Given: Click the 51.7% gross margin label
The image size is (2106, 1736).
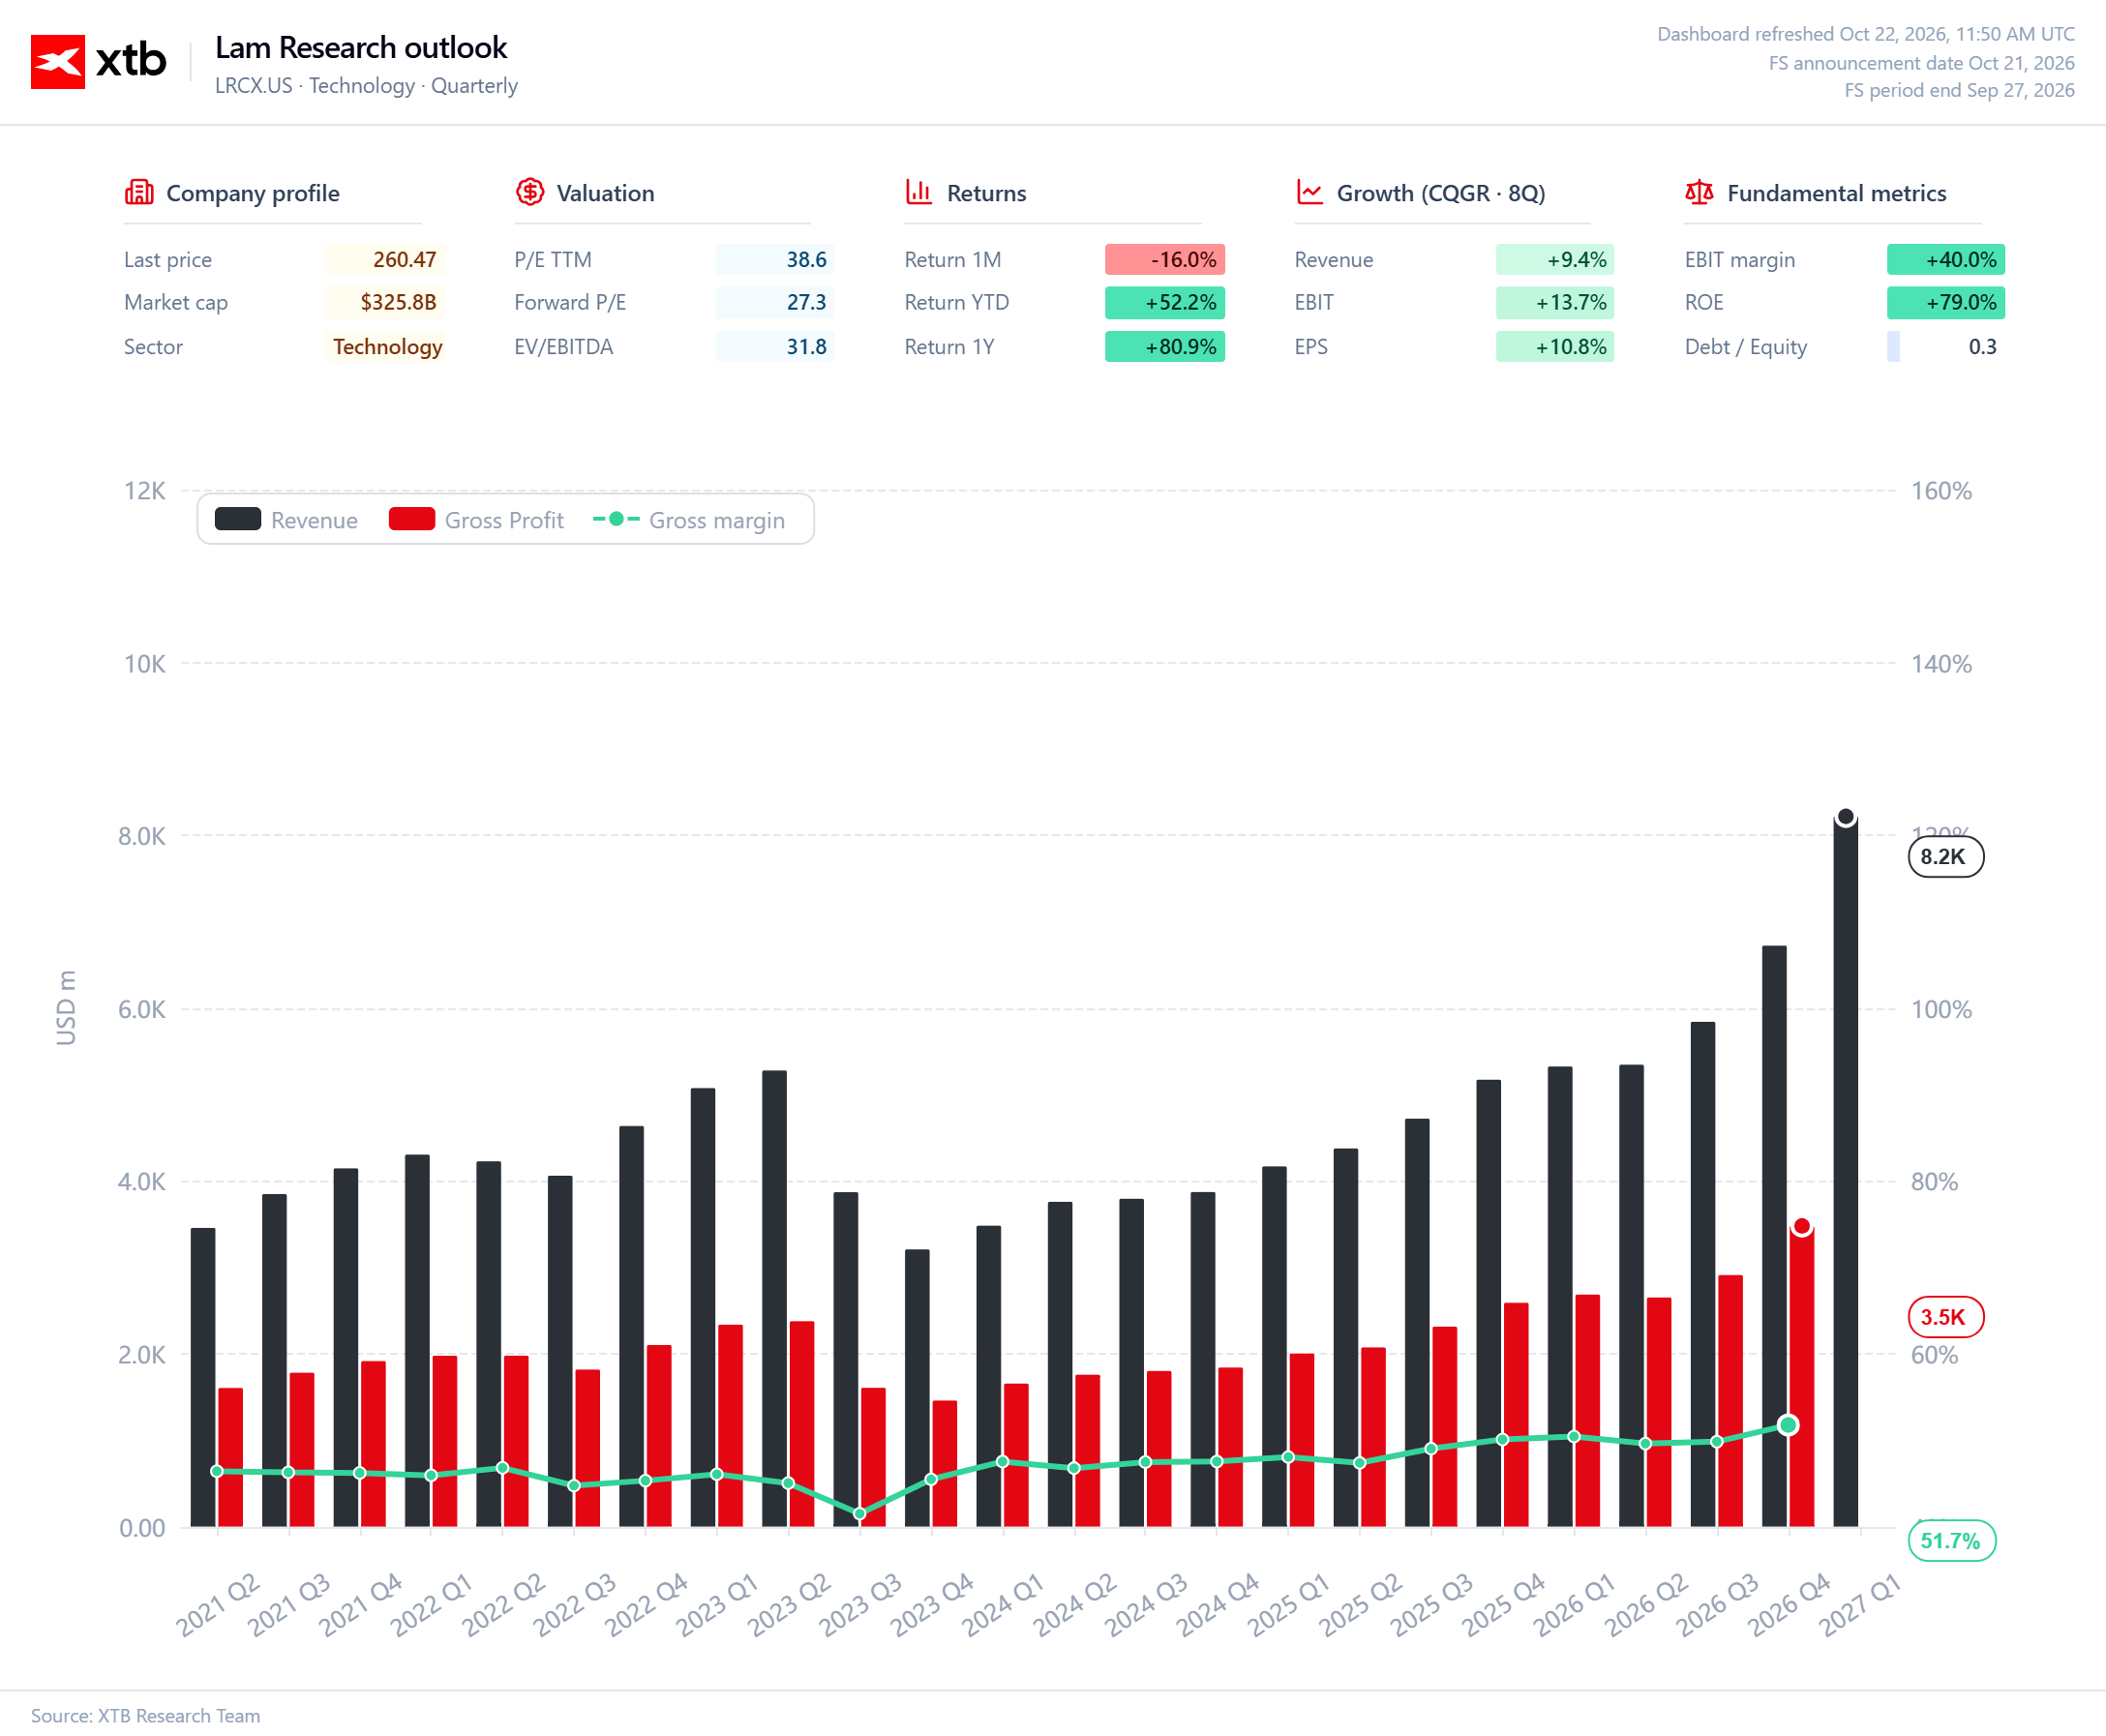Looking at the screenshot, I should click(1951, 1541).
